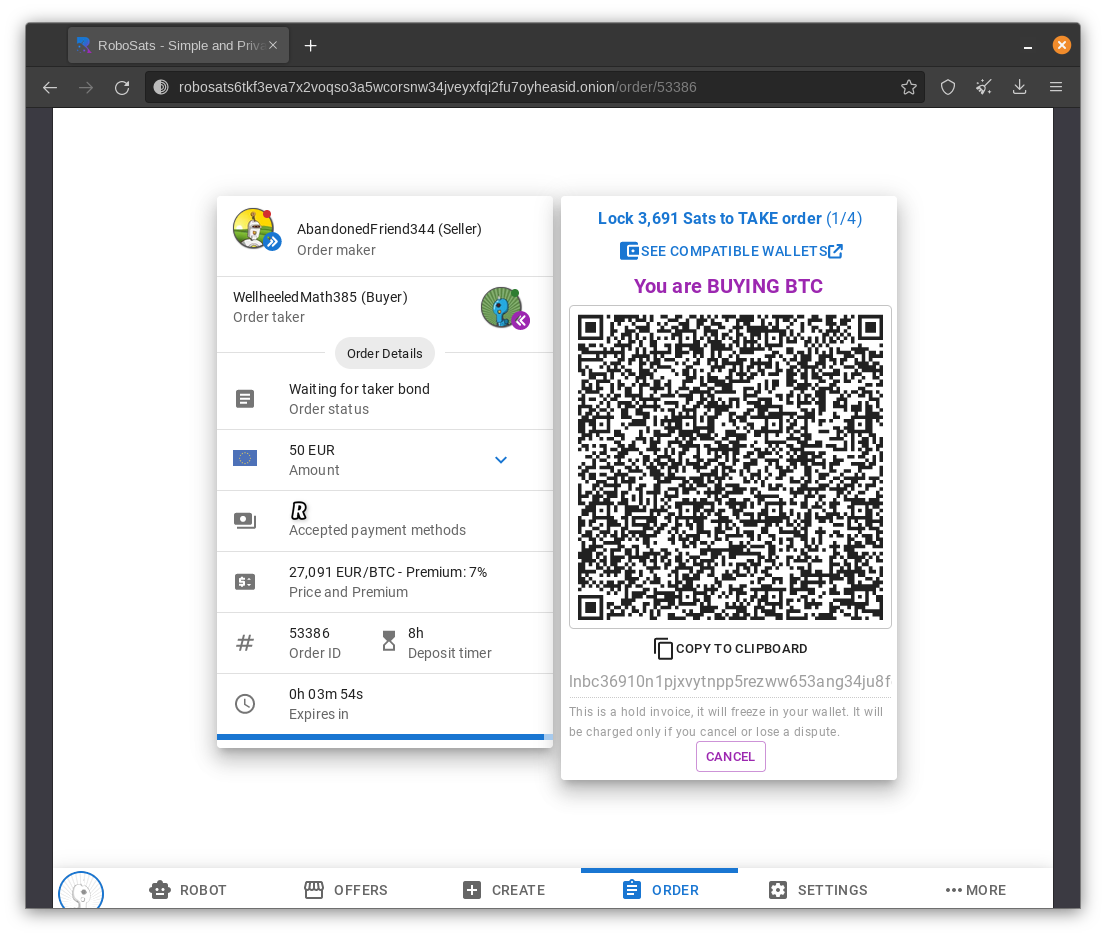Click the EUR flag icon

click(x=245, y=459)
